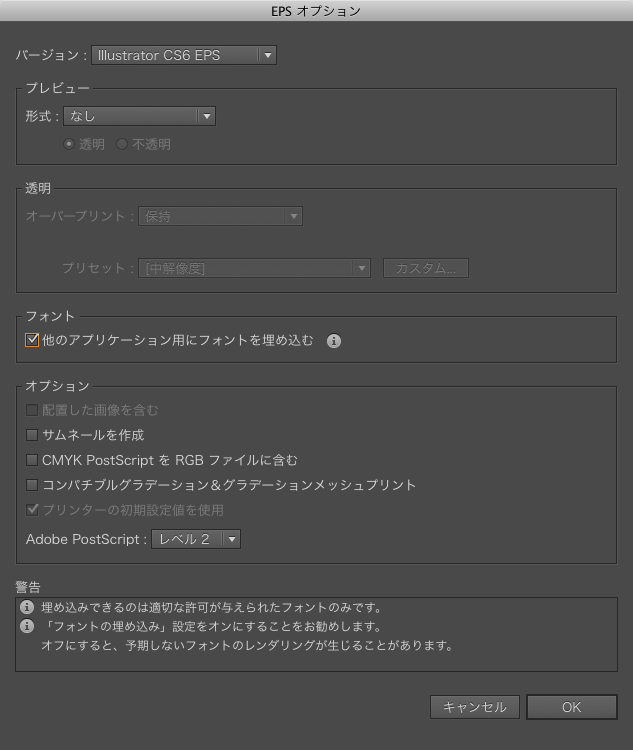Enable サムネールを作成 checkbox
This screenshot has width=633, height=750.
click(x=32, y=435)
